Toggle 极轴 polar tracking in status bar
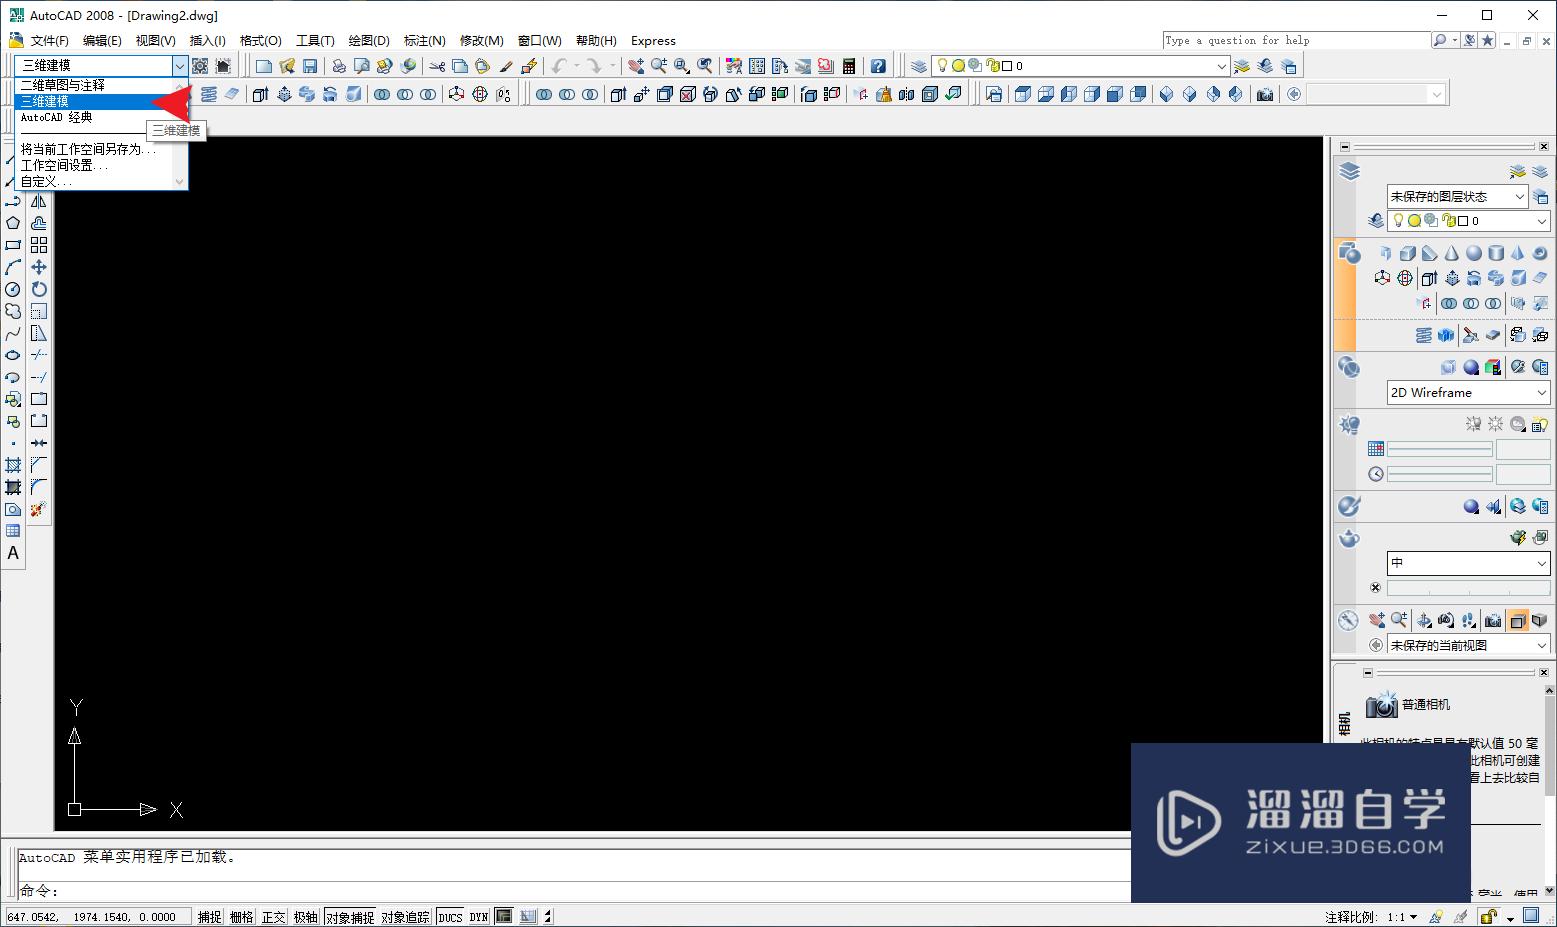Image resolution: width=1557 pixels, height=927 pixels. (x=306, y=917)
